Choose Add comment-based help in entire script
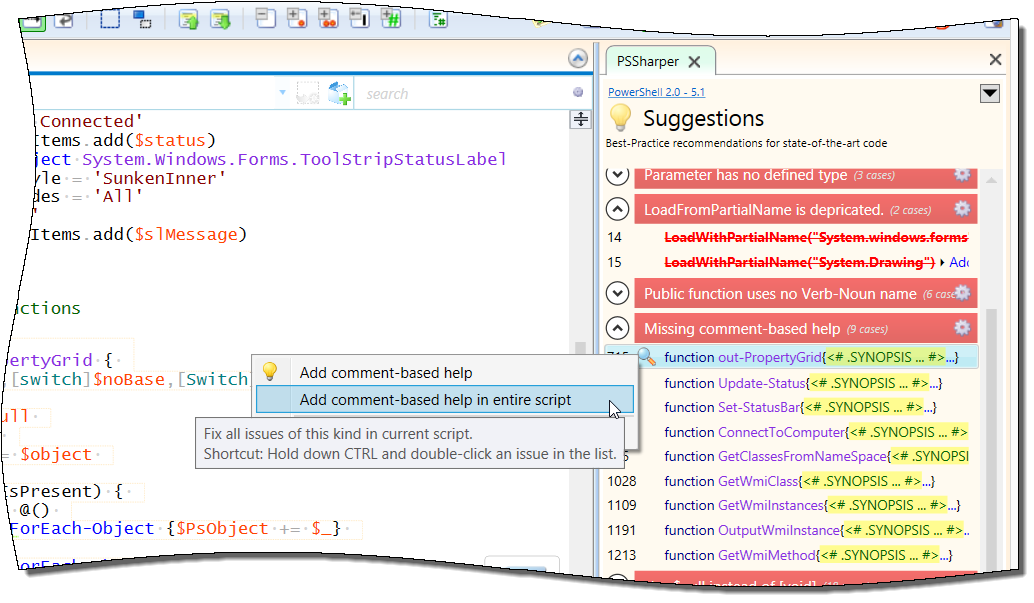 click(436, 400)
